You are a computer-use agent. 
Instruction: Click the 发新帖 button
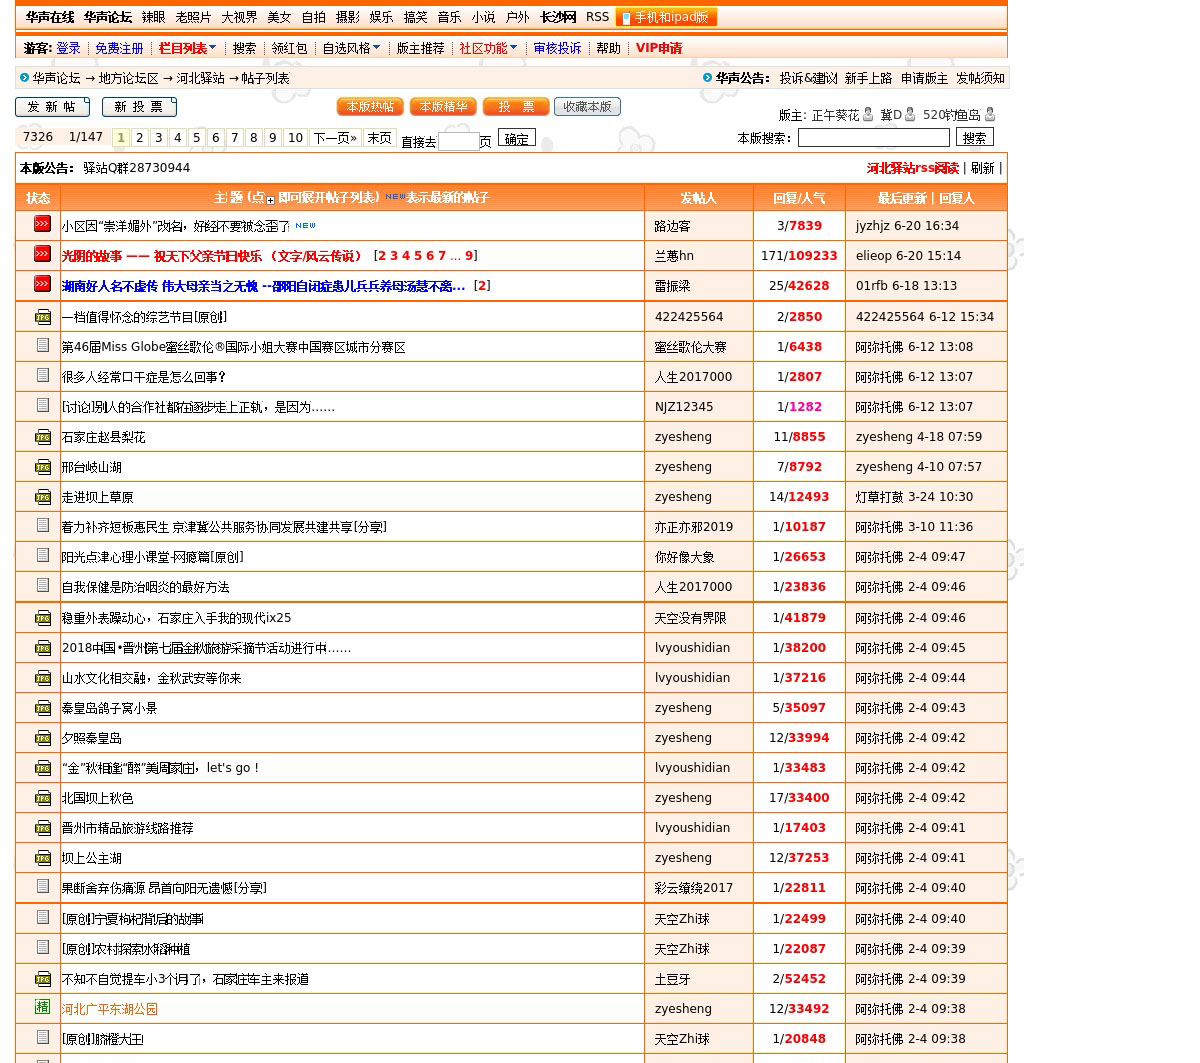[x=52, y=107]
